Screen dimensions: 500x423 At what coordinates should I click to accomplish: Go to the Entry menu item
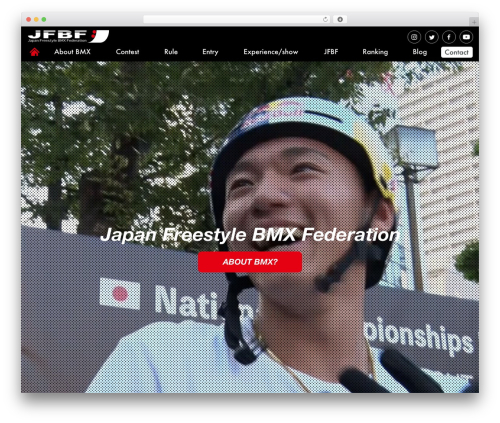click(210, 52)
